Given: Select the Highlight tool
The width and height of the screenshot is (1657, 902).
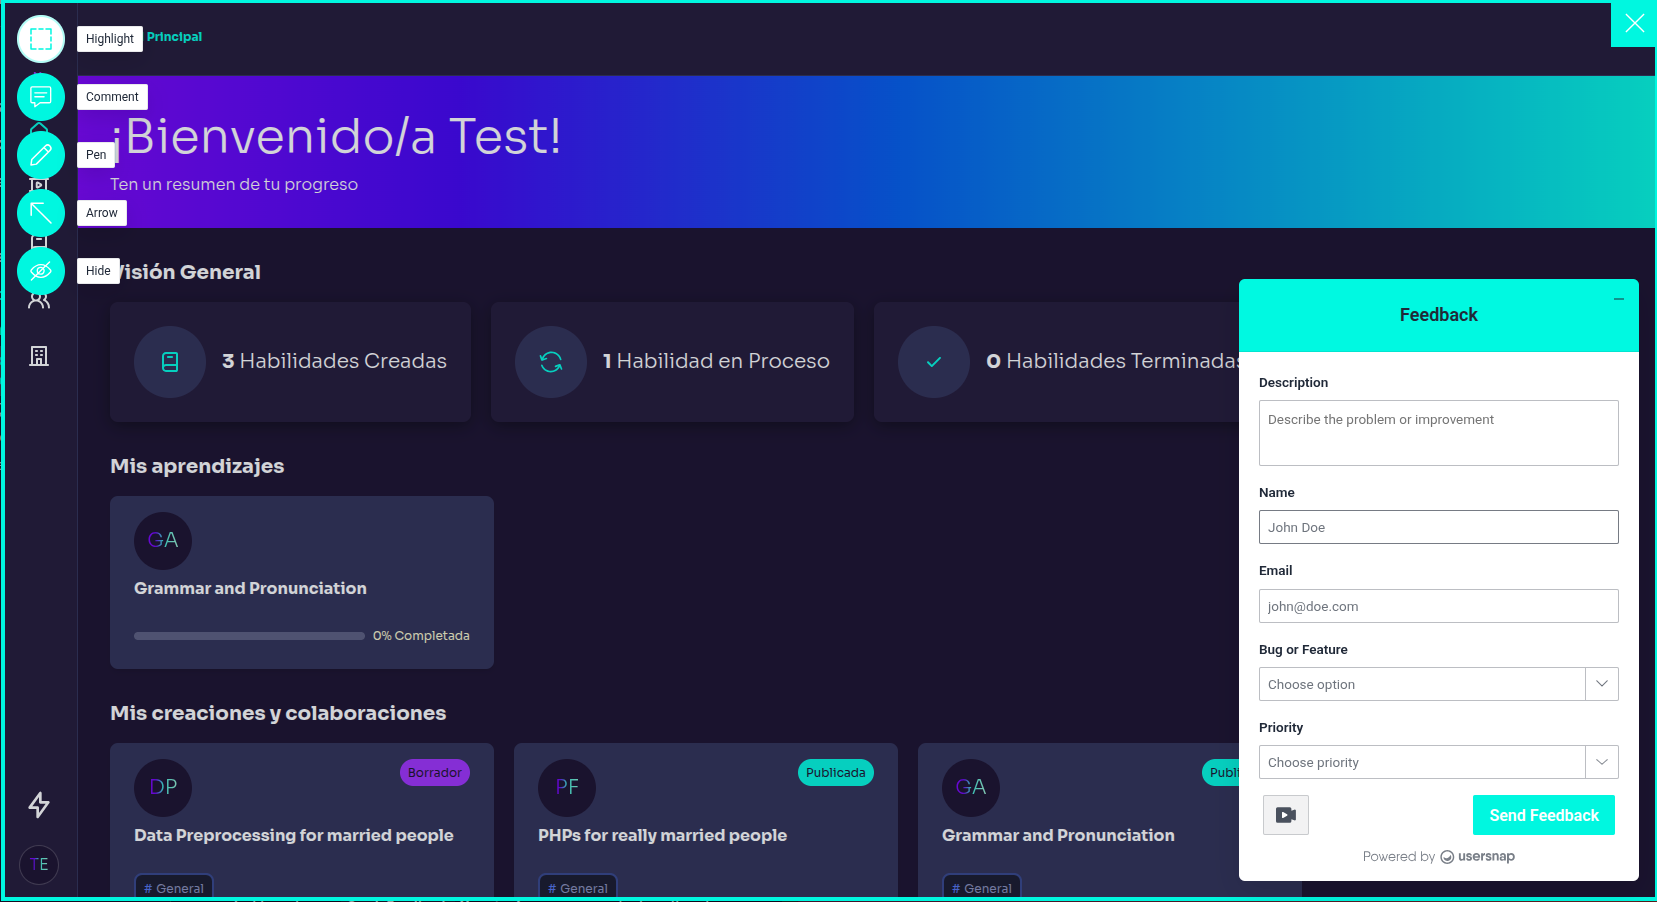Looking at the screenshot, I should [x=41, y=39].
